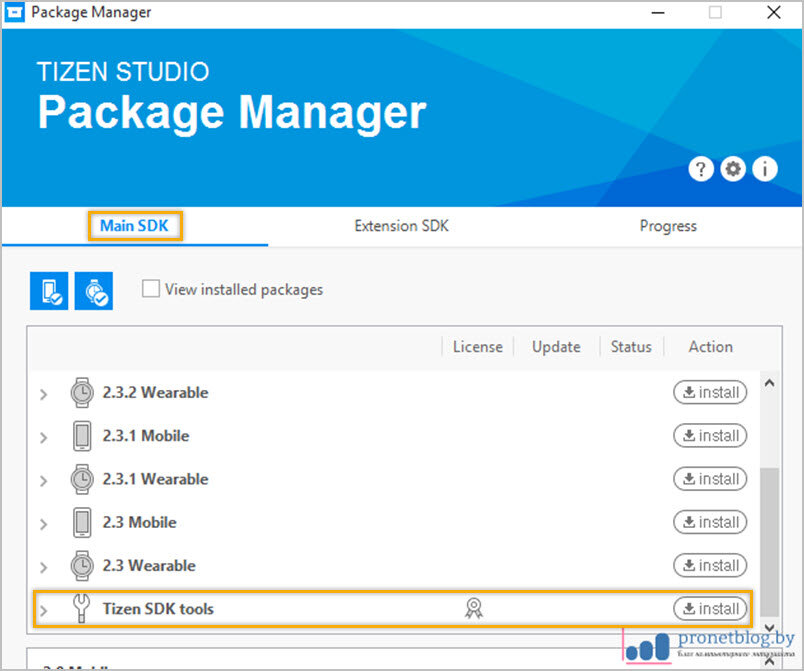This screenshot has height=671, width=804.
Task: Click the watch icon of 2.3 Wearable
Action: coord(82,566)
